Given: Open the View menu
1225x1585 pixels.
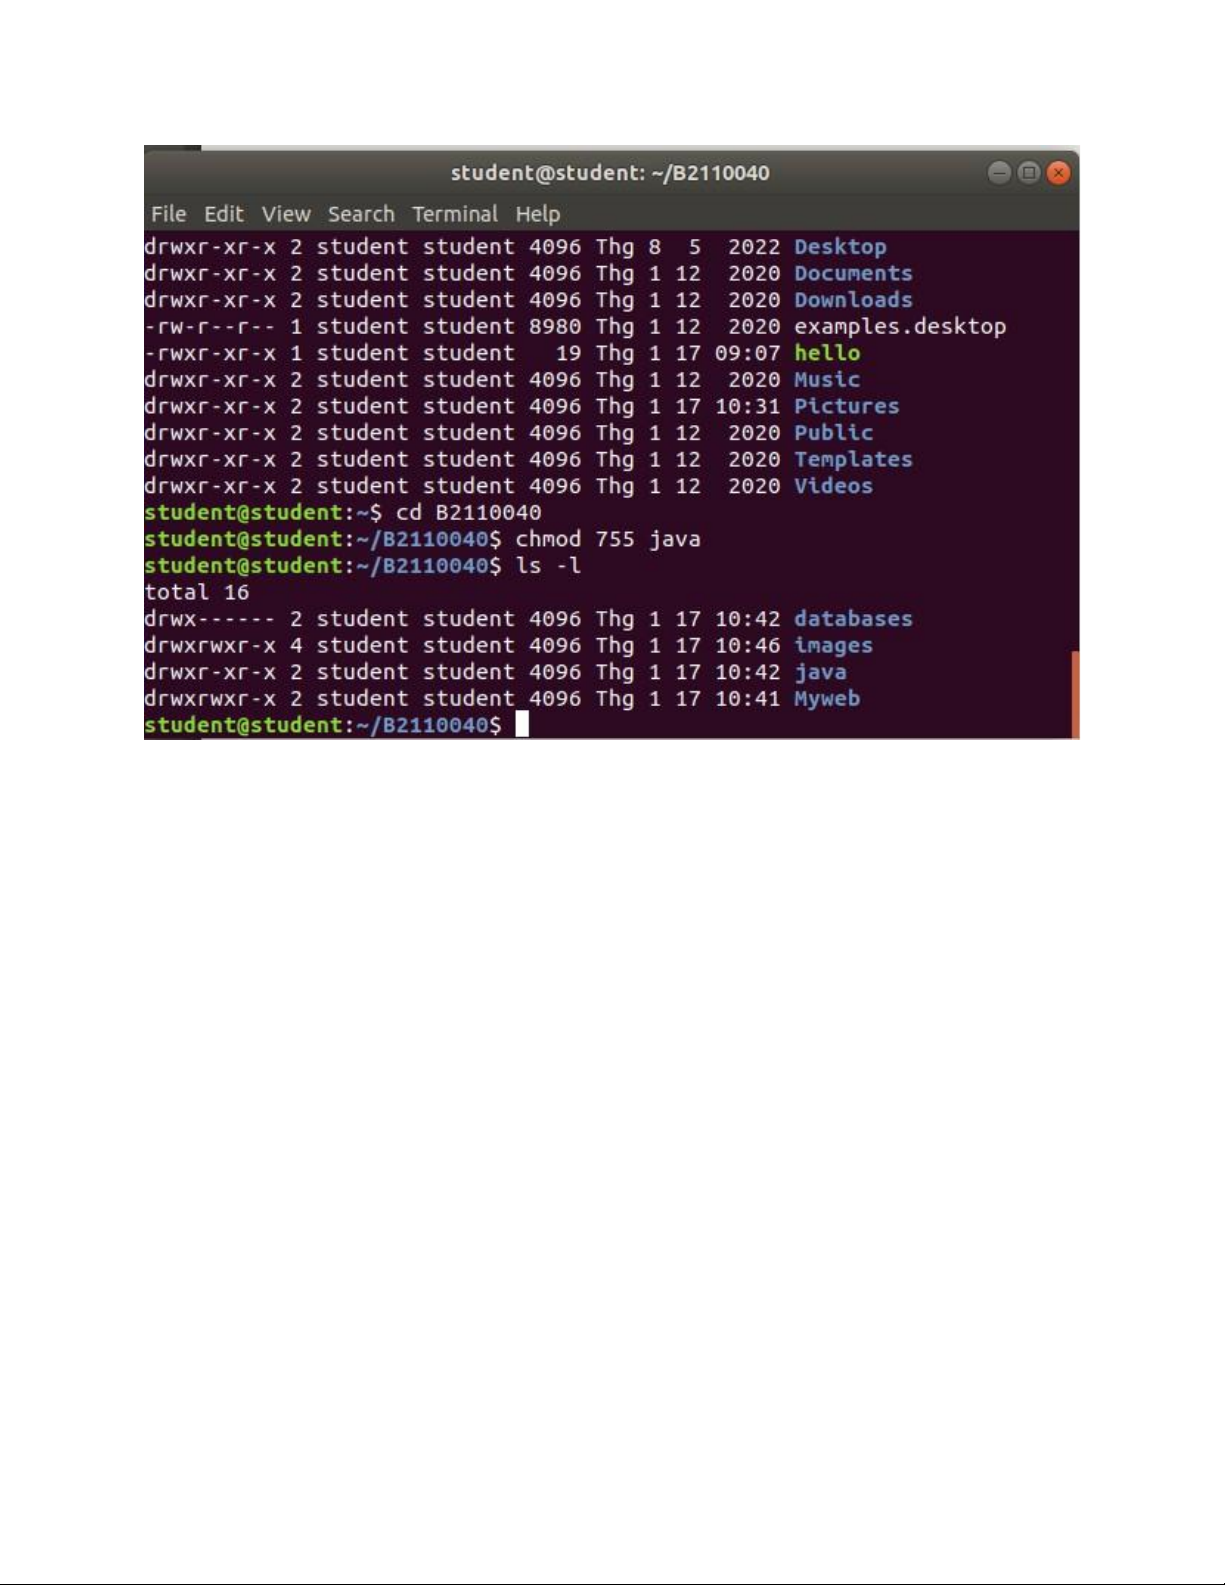Looking at the screenshot, I should point(286,214).
